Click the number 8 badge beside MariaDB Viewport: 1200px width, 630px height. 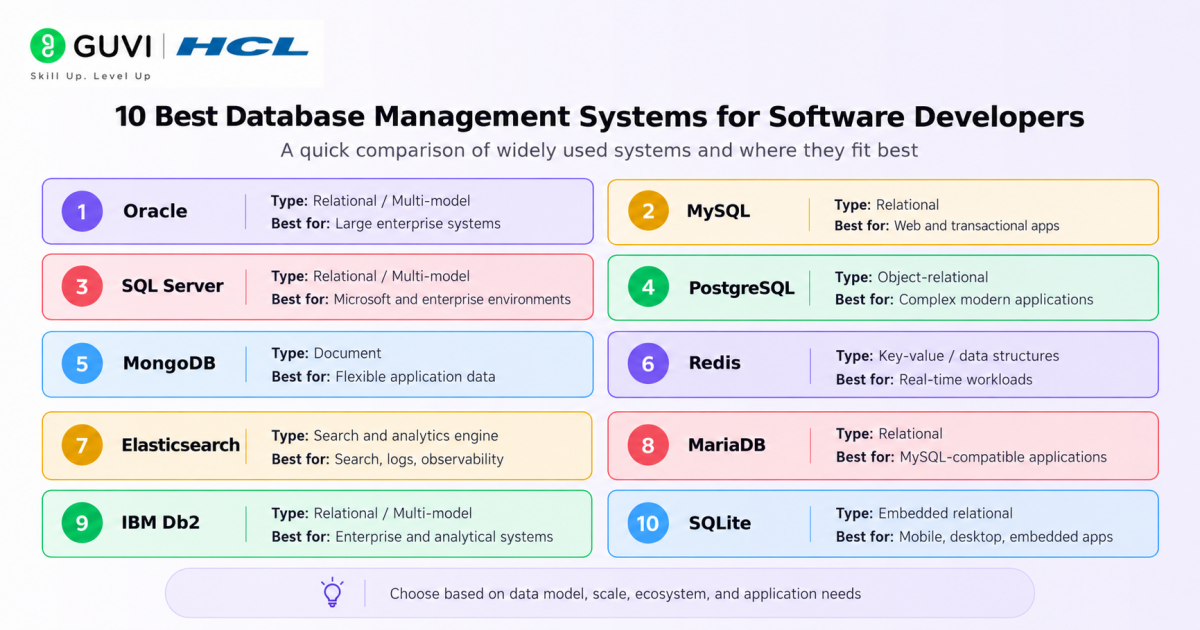(x=648, y=445)
